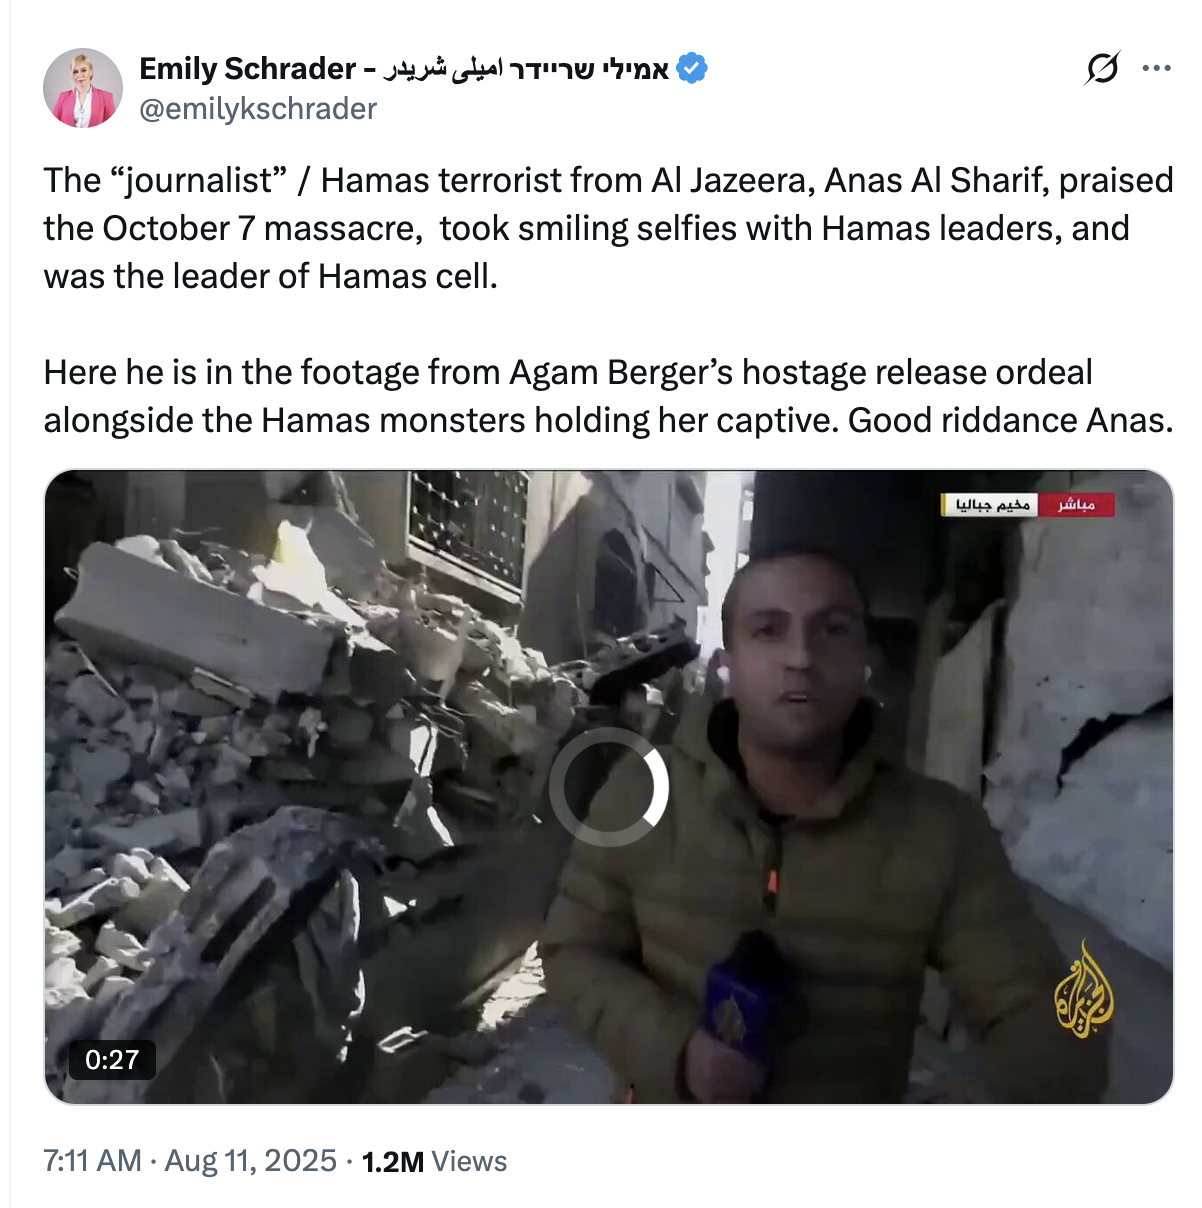Open the Grok explain-post icon

click(x=1101, y=68)
